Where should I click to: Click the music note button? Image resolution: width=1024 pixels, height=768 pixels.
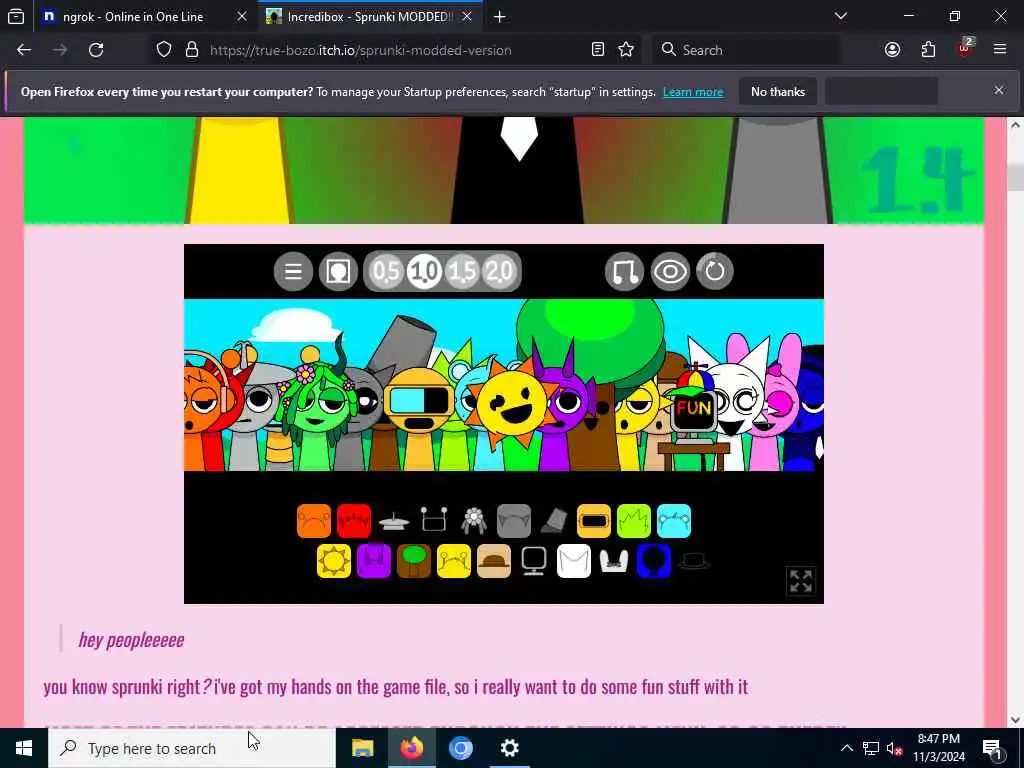624,271
